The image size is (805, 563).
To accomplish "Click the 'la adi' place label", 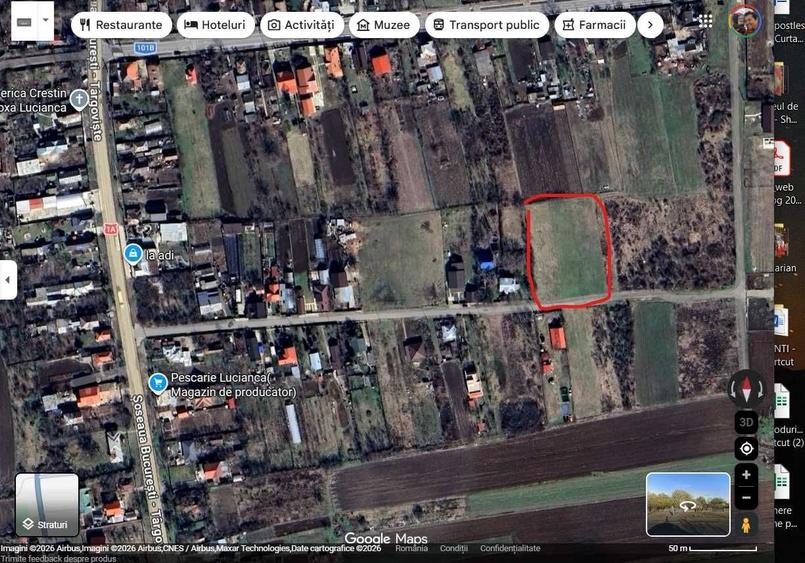I will tap(160, 255).
